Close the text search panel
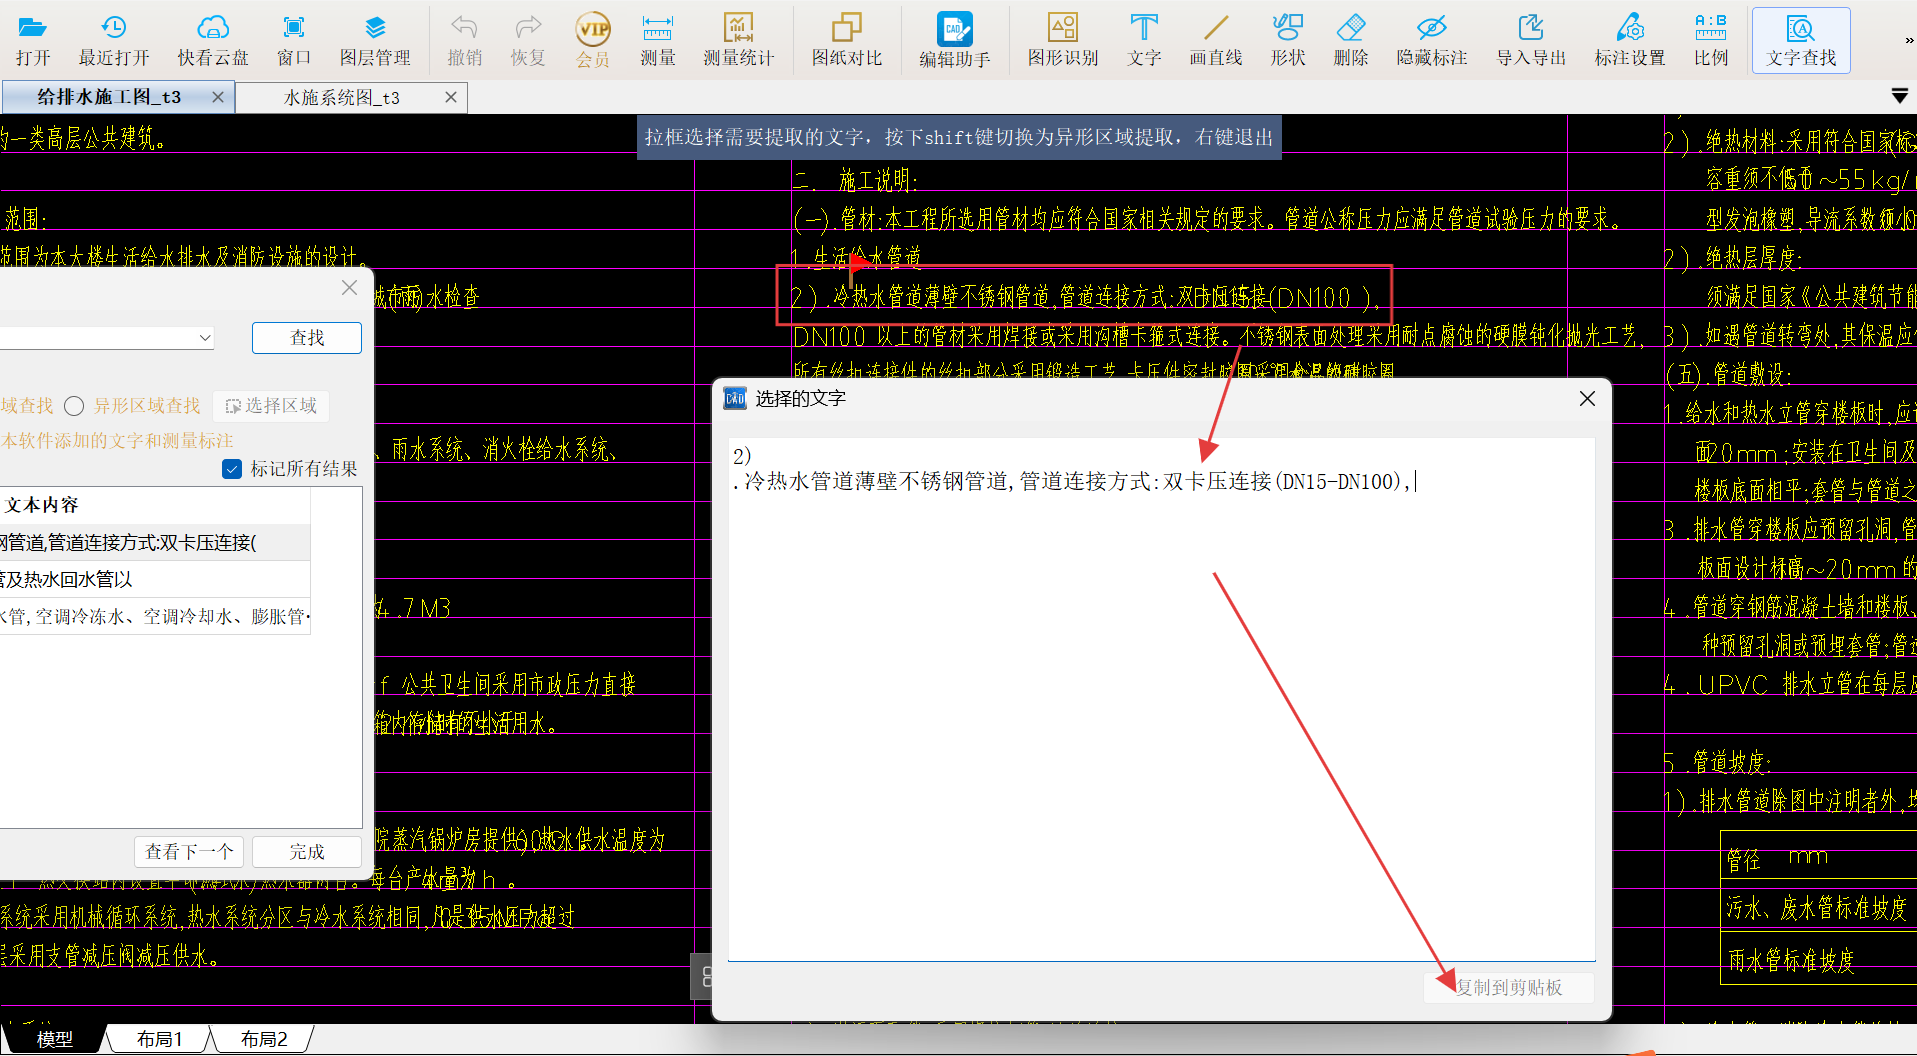The width and height of the screenshot is (1917, 1056). tap(349, 288)
